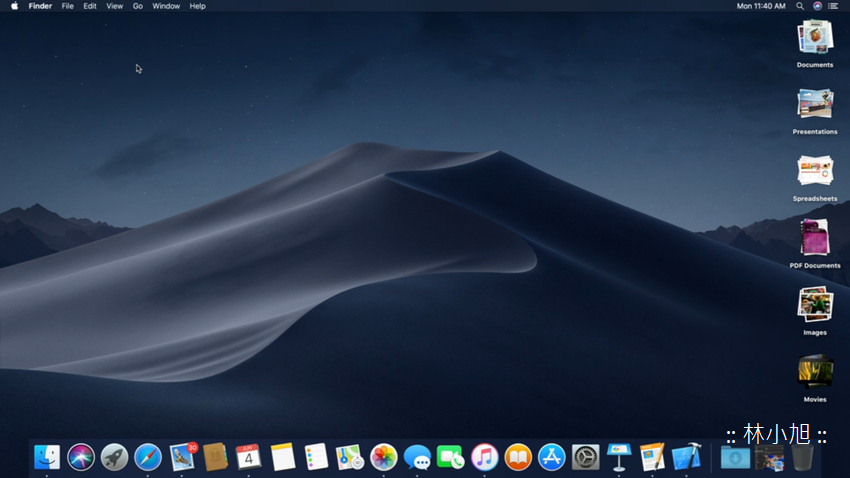Open Messages app in Dock
850x478 pixels.
tap(417, 457)
